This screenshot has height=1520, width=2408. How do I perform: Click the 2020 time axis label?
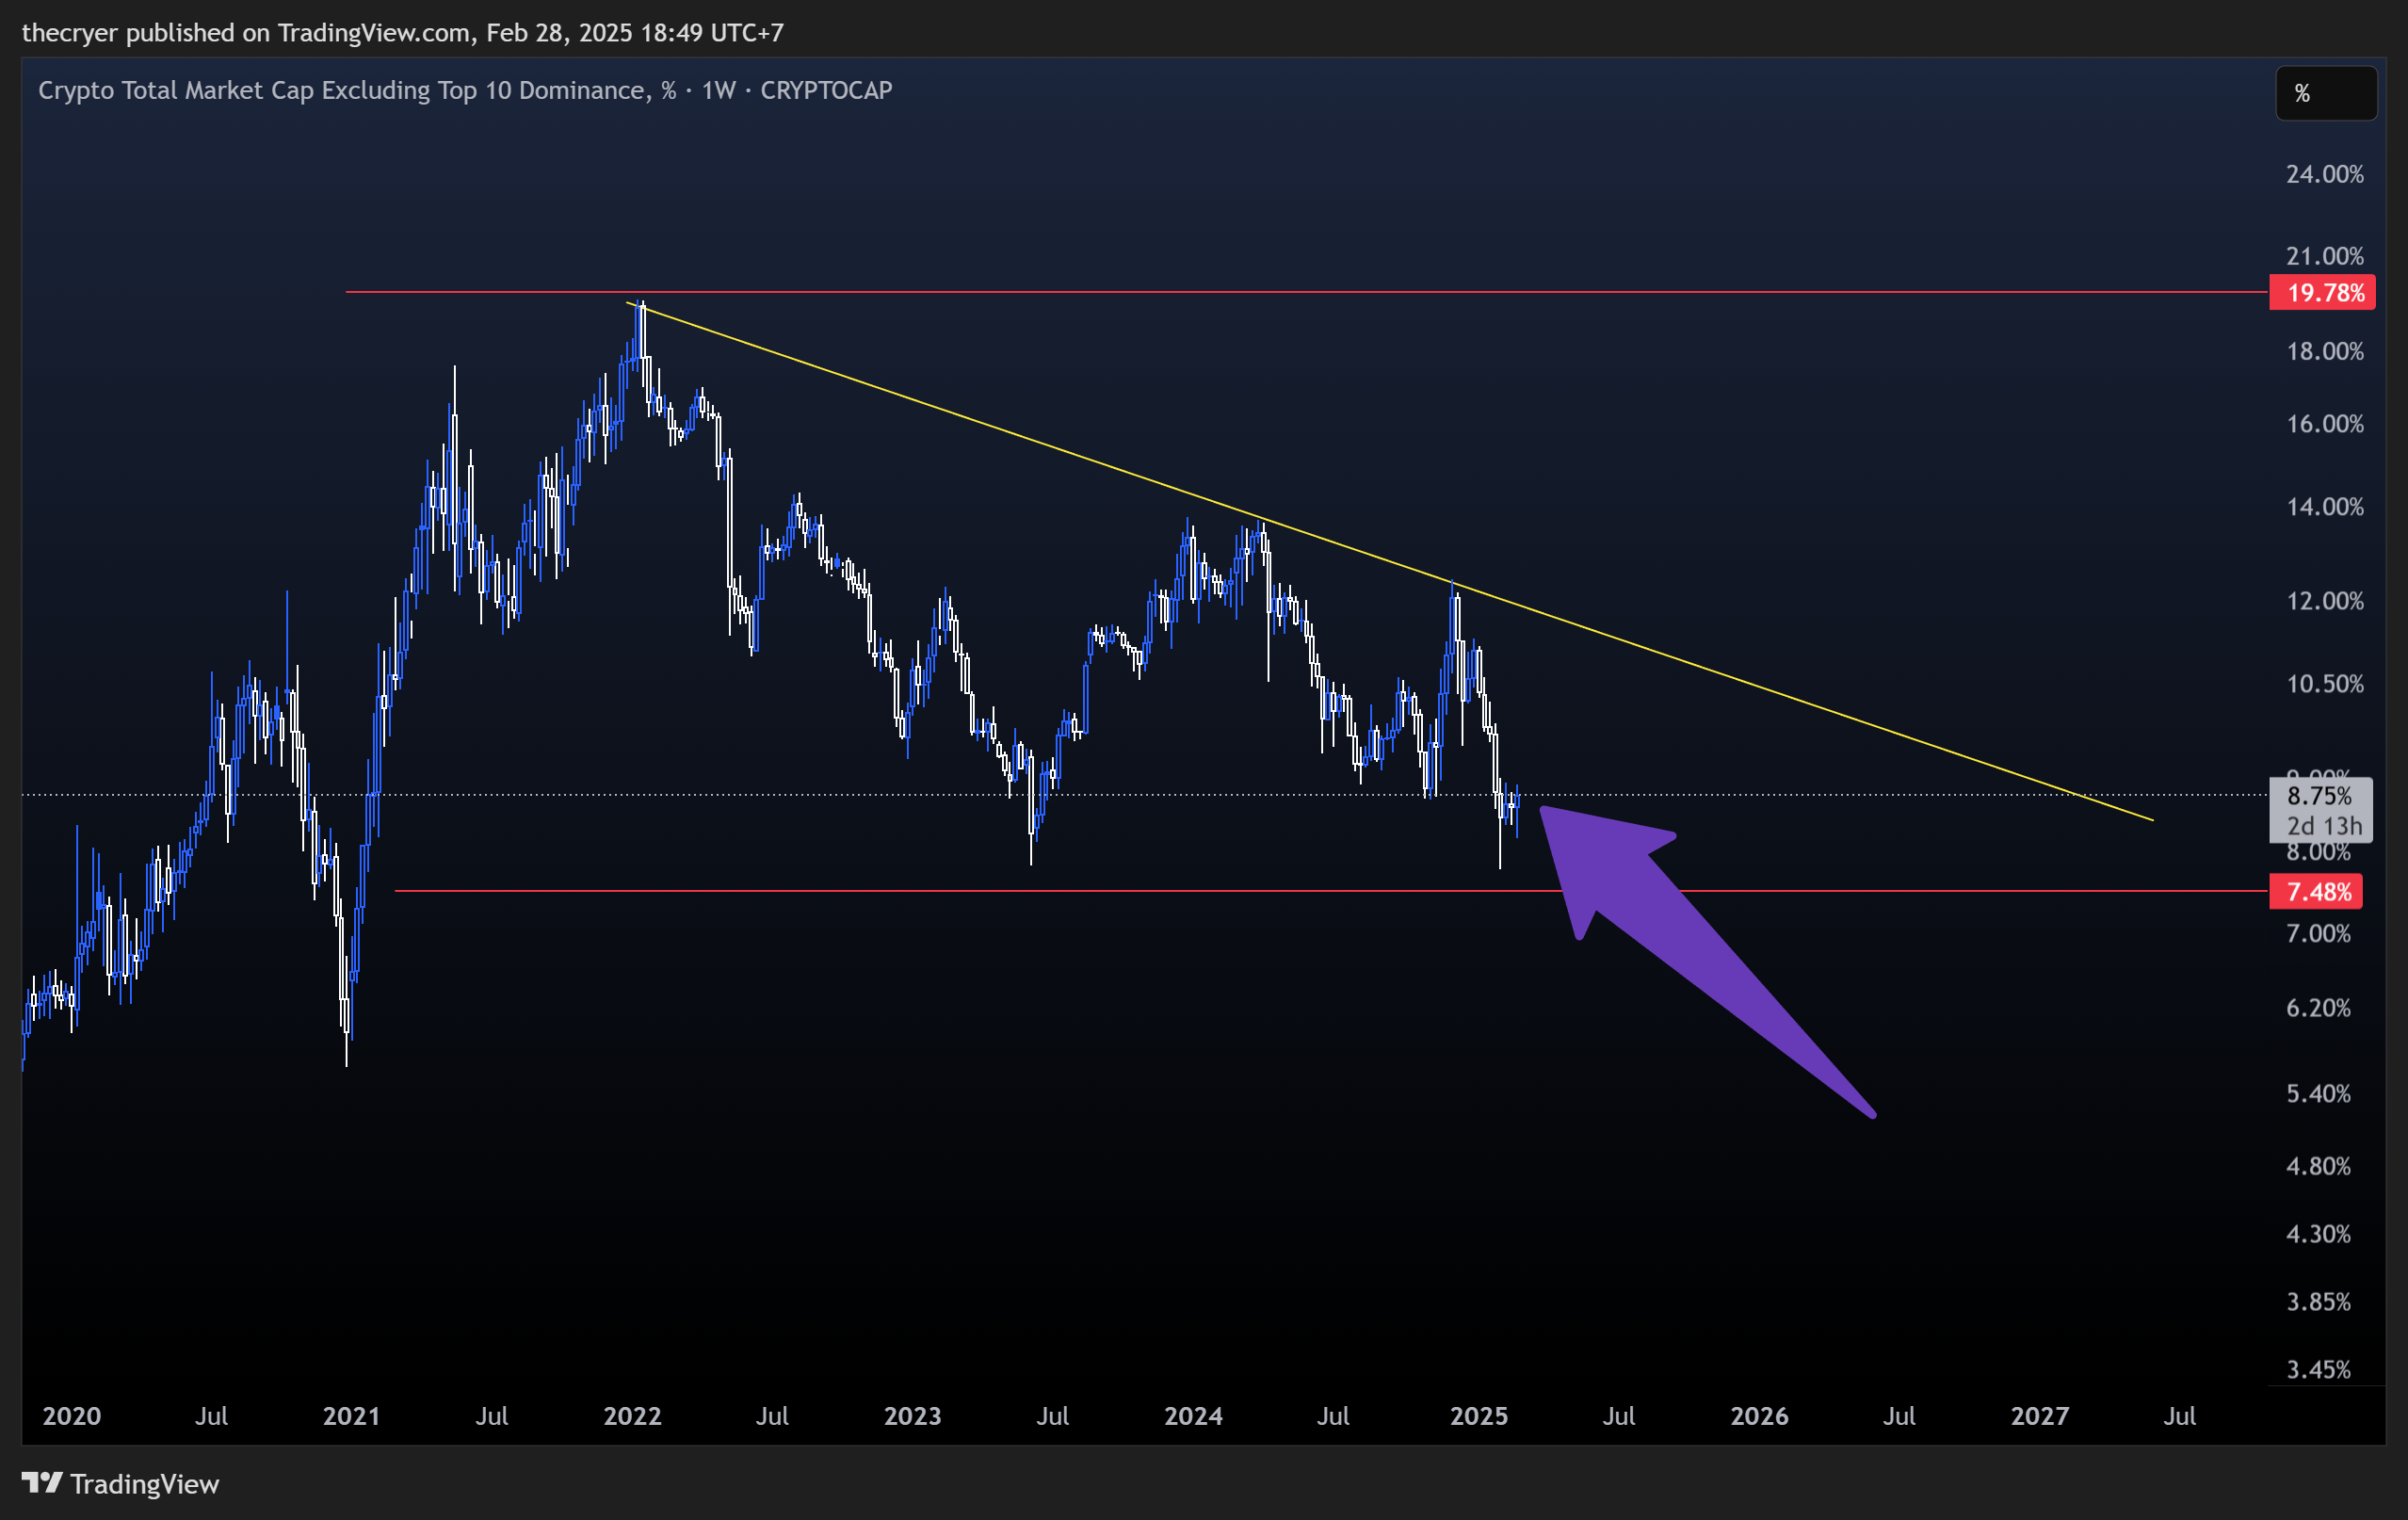(x=71, y=1416)
